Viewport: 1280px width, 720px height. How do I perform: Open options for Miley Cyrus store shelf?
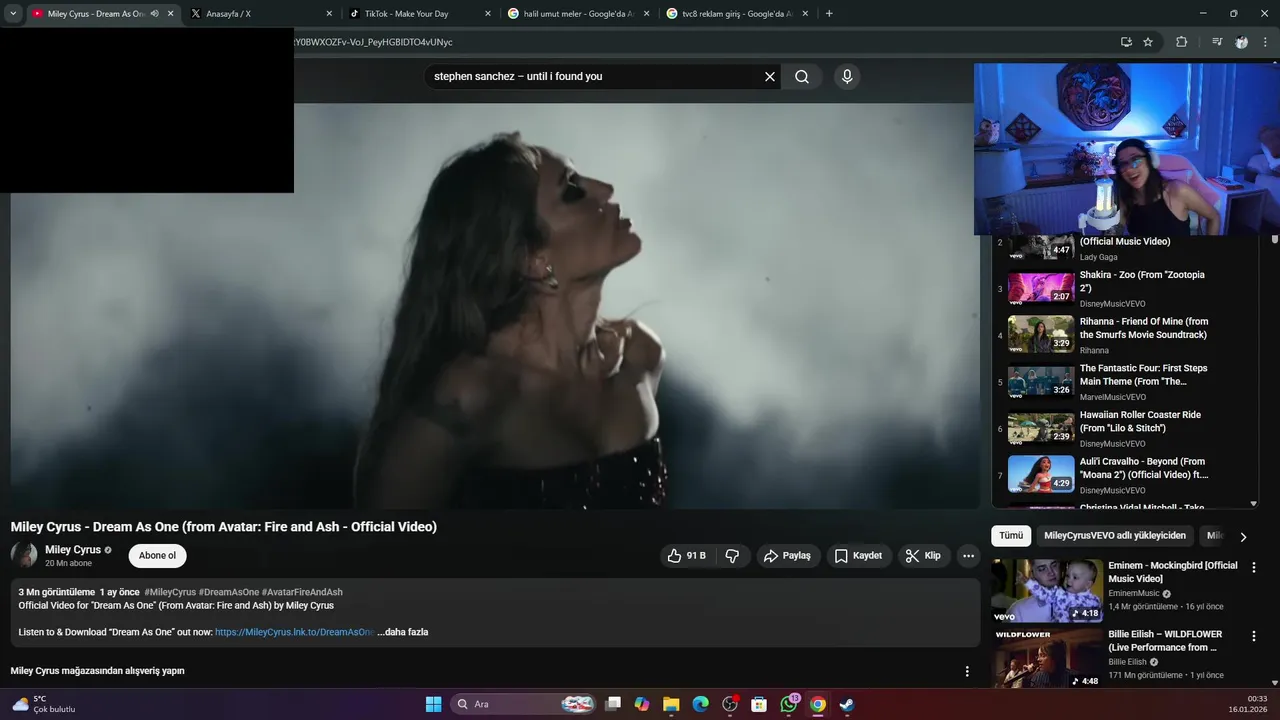tap(967, 671)
